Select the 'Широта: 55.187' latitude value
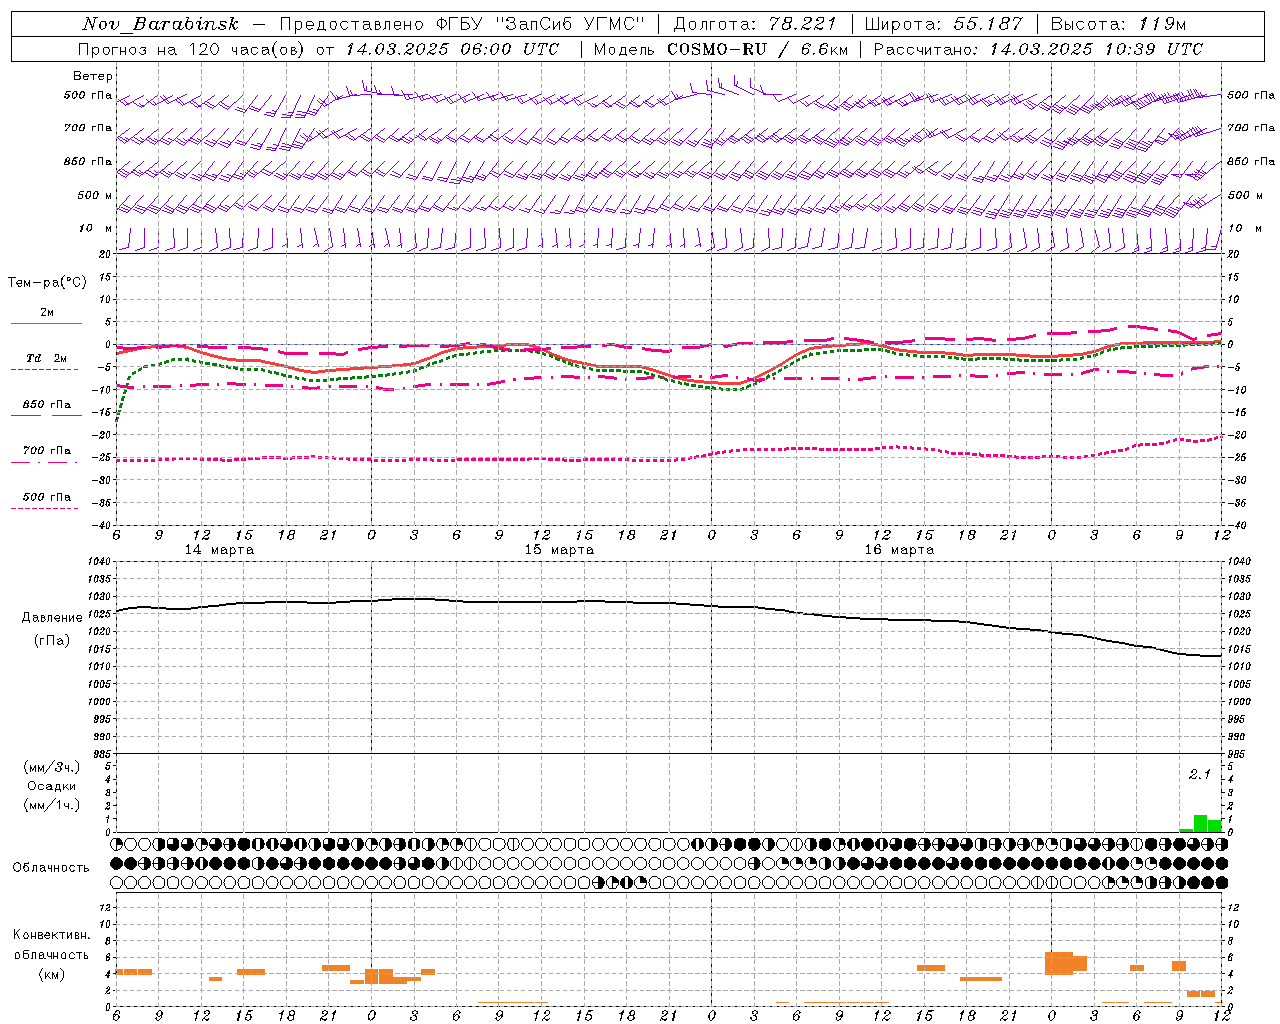 (943, 24)
